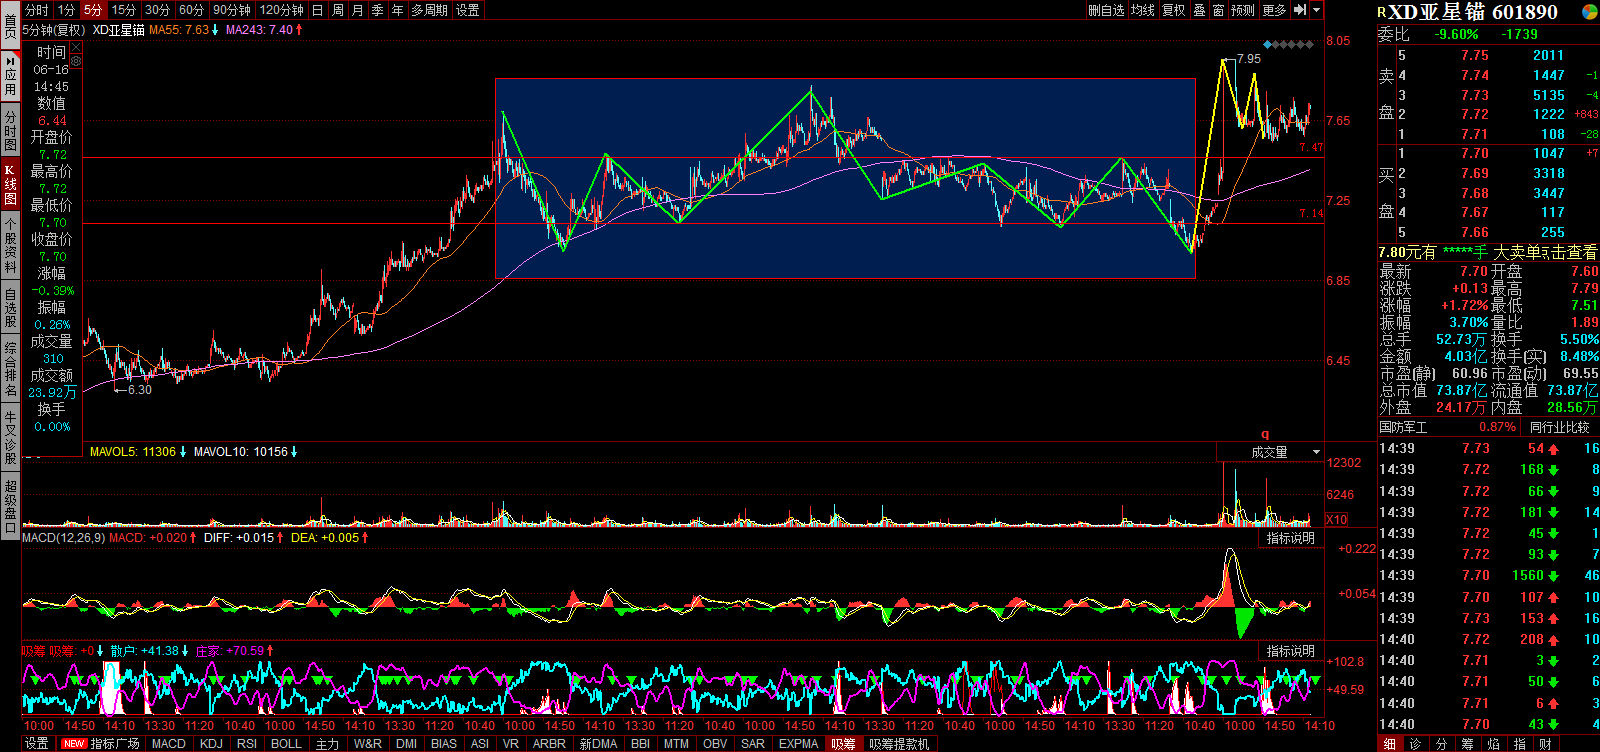The height and width of the screenshot is (752, 1600).
Task: Click the NEW 指标广场 icon button
Action: (100, 744)
